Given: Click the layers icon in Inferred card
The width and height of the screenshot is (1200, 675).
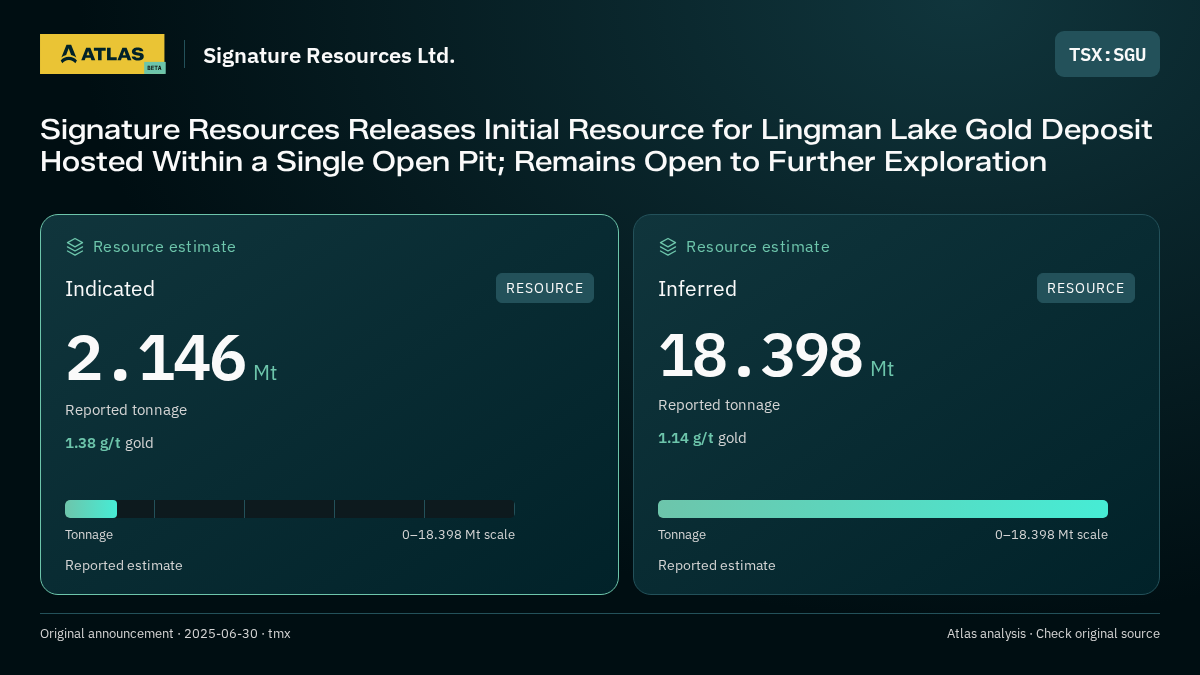Looking at the screenshot, I should [x=668, y=247].
